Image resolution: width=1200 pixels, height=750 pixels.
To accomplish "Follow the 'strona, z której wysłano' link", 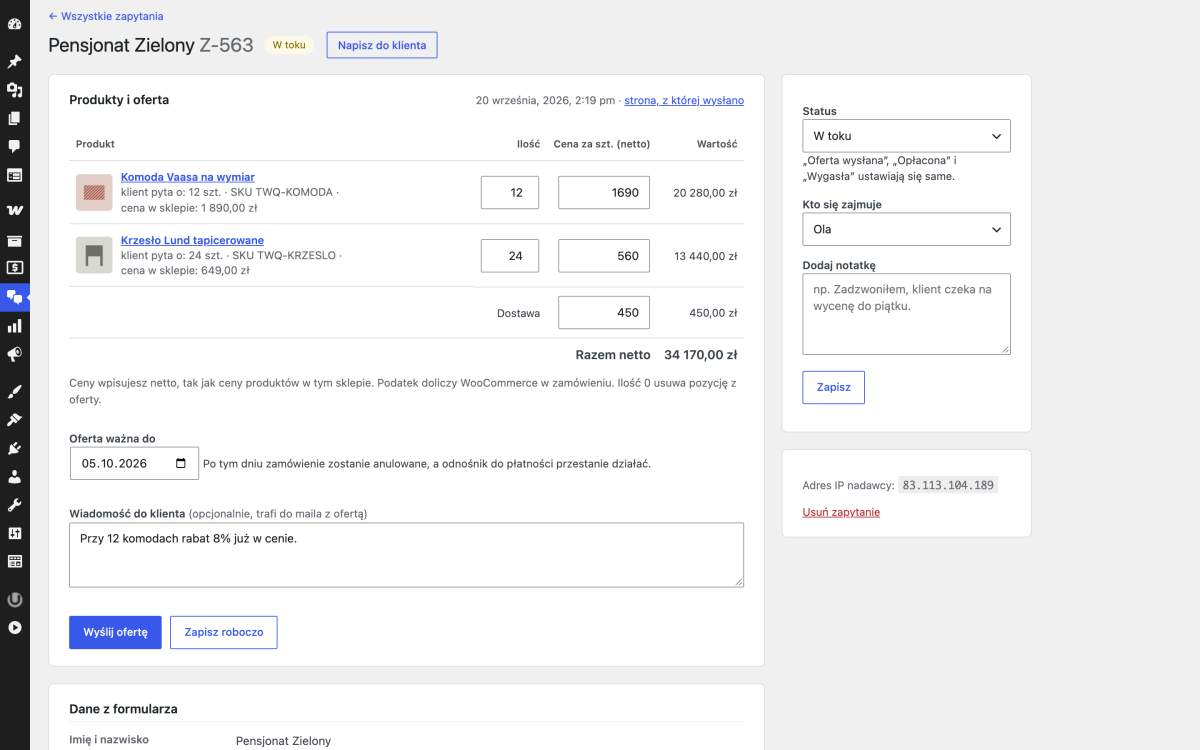I will [x=684, y=100].
